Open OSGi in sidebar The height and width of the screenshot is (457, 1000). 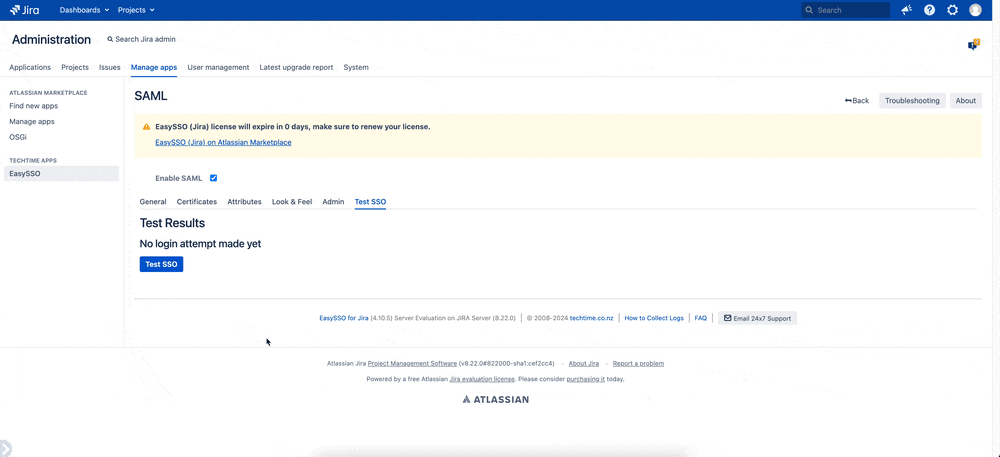pos(18,137)
